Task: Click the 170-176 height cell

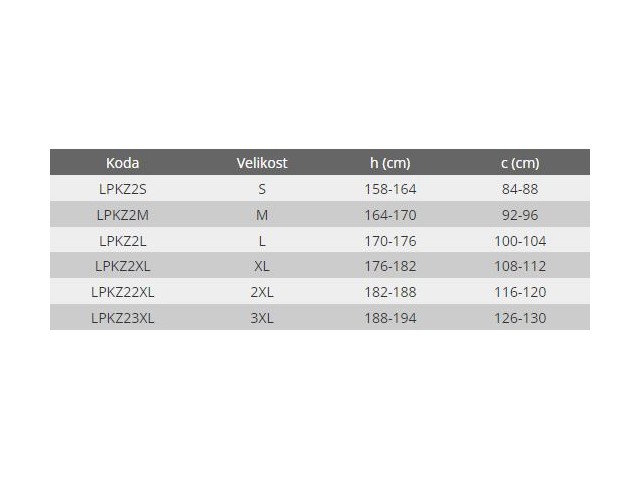Action: (391, 240)
